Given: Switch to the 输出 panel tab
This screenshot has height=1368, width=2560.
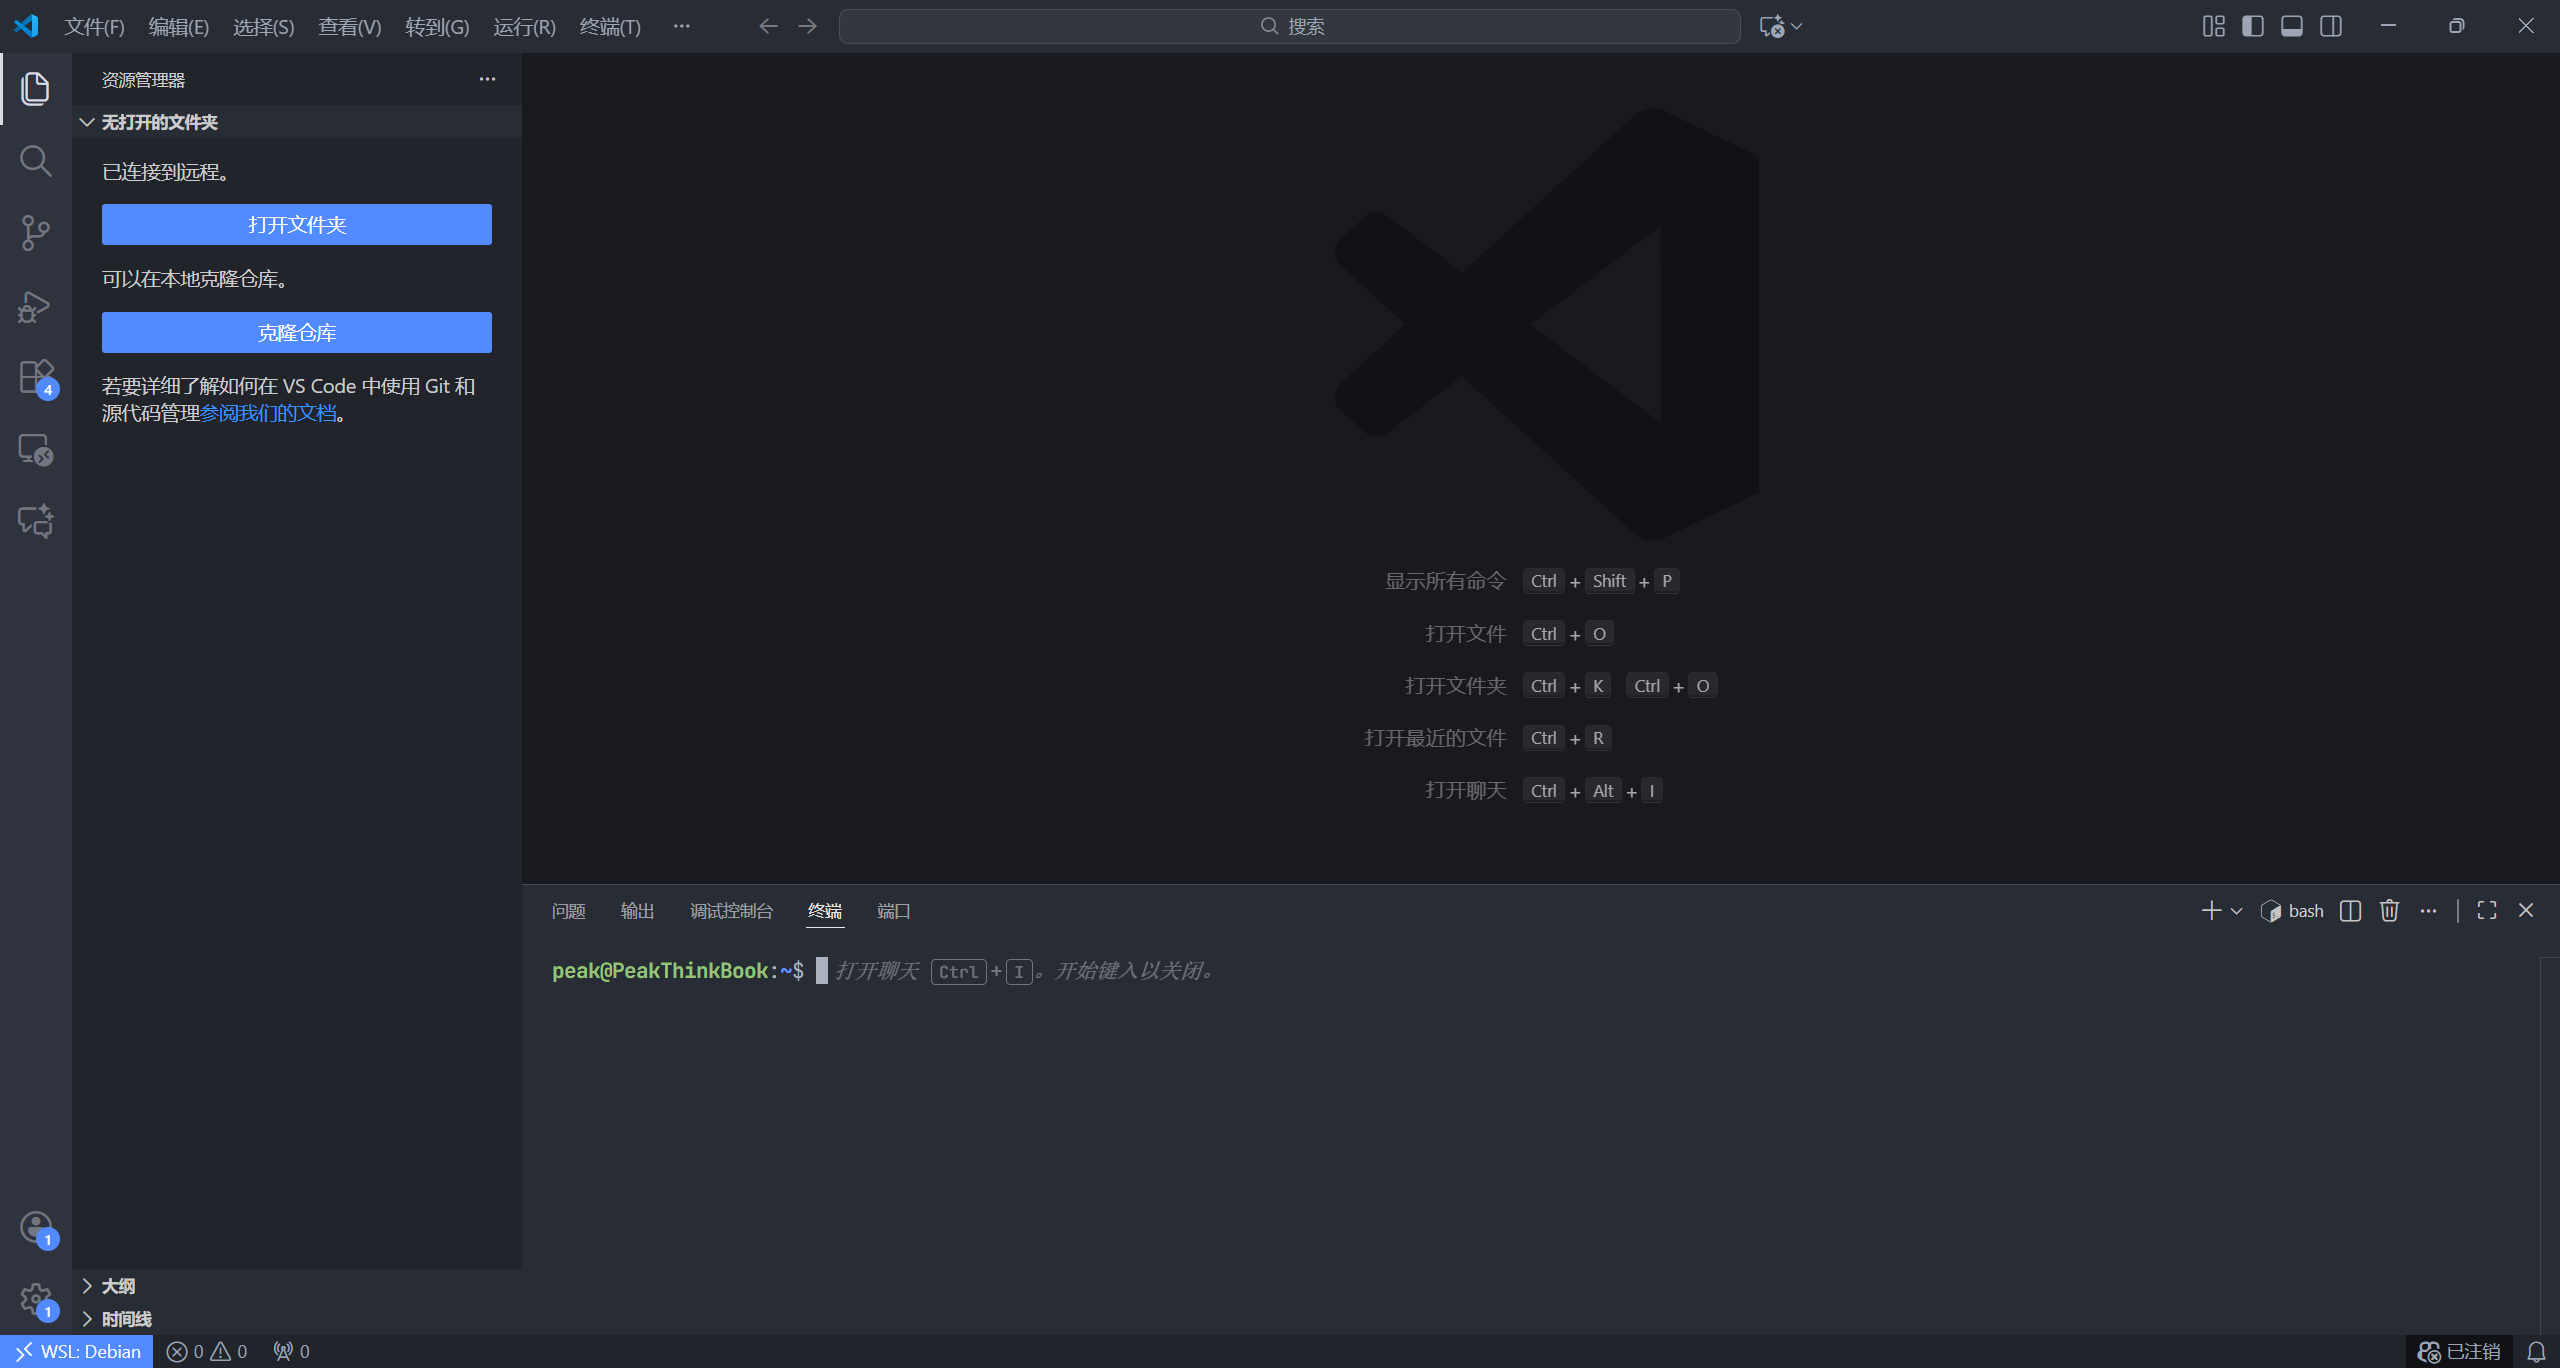Looking at the screenshot, I should click(x=637, y=911).
